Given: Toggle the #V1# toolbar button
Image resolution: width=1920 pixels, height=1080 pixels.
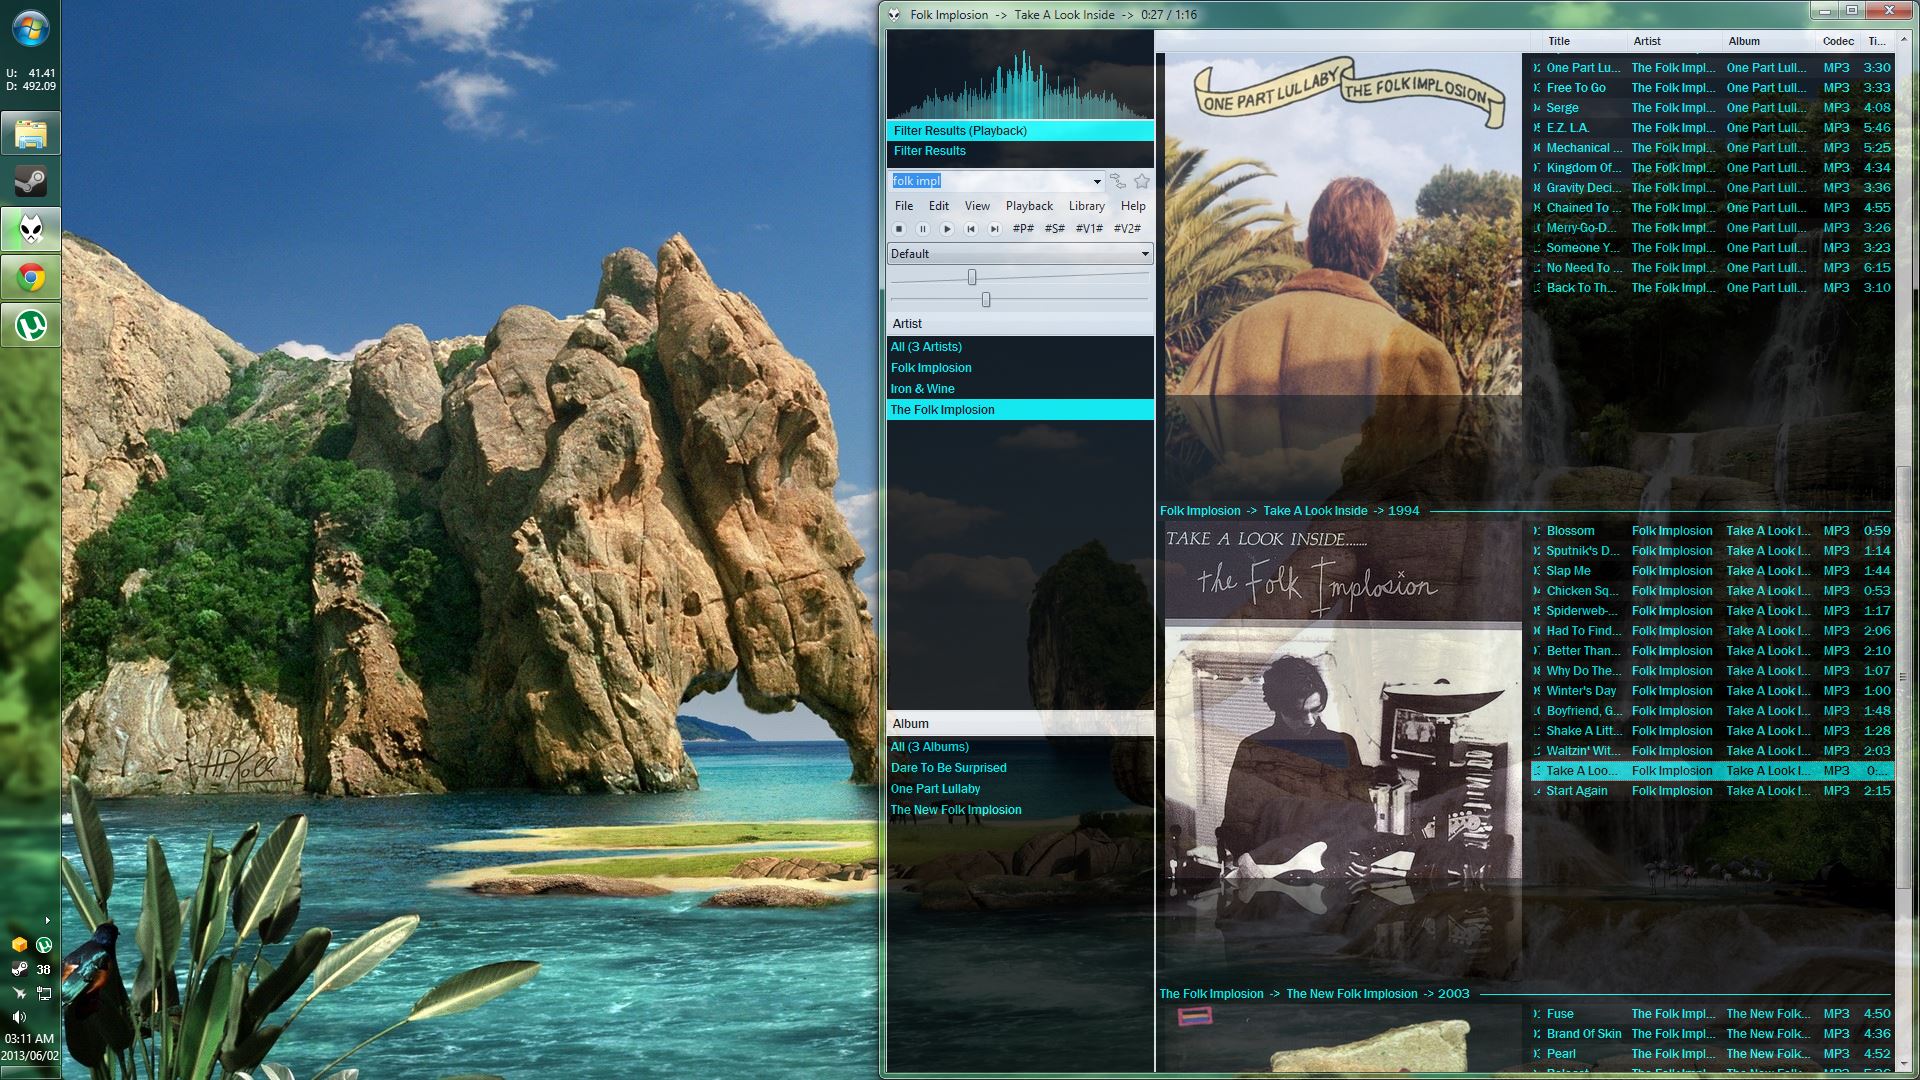Looking at the screenshot, I should (1089, 229).
